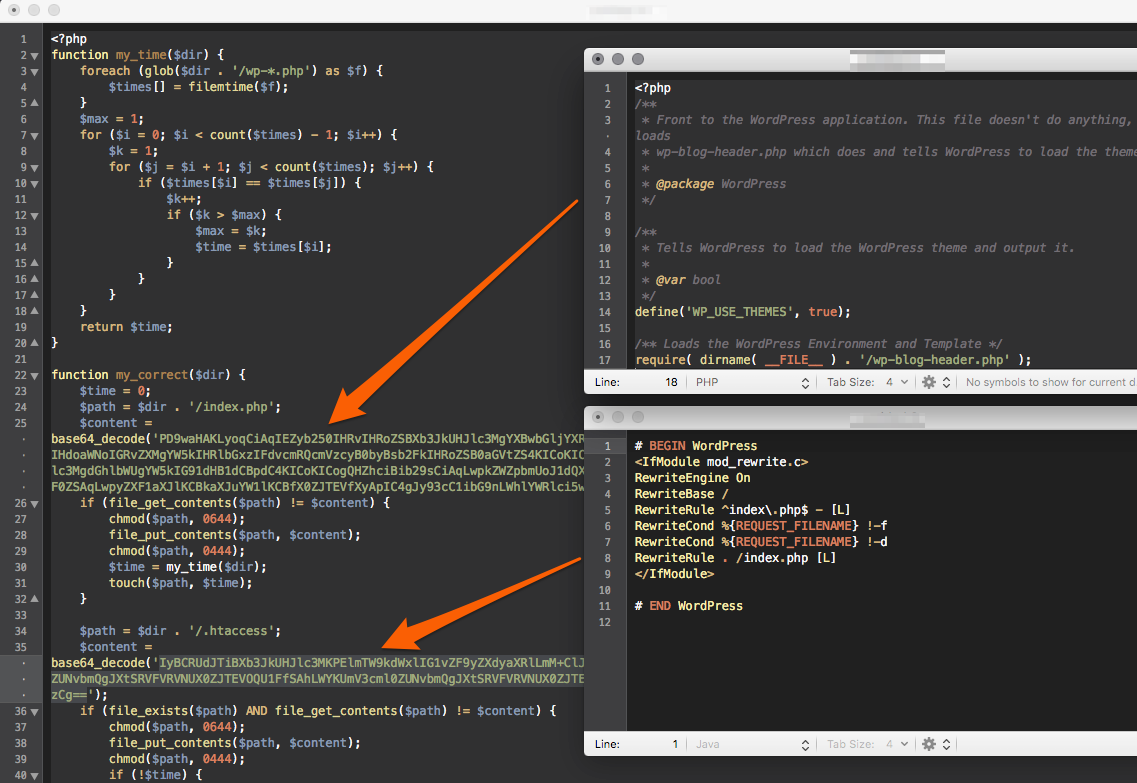Screen dimensions: 1137x783
Task: Click the end-fold marker at line 17
Action: 34,295
